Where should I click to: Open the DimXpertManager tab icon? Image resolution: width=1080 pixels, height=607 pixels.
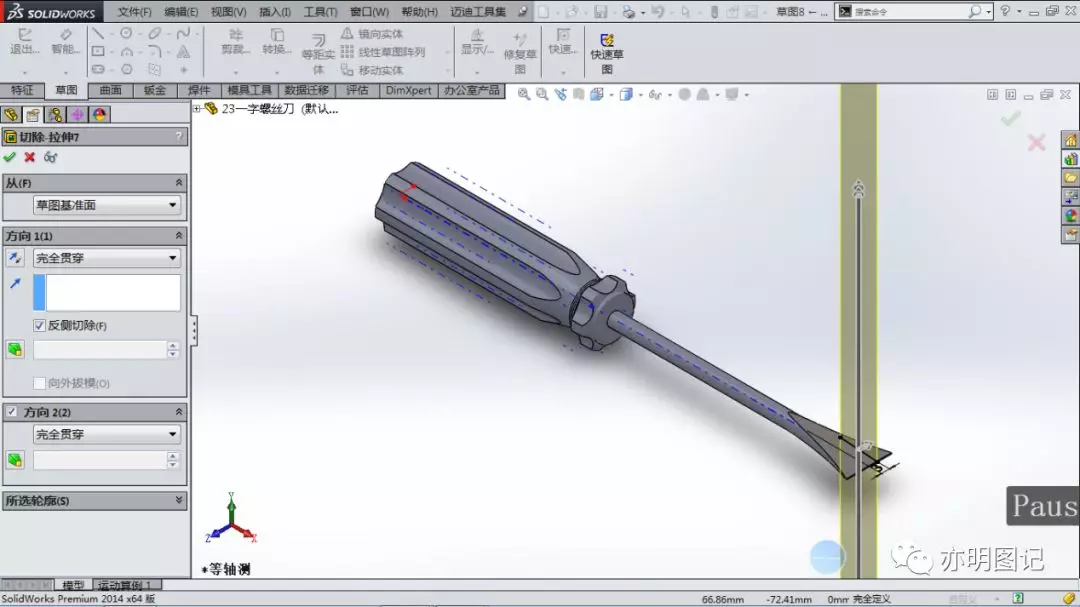pyautogui.click(x=77, y=114)
